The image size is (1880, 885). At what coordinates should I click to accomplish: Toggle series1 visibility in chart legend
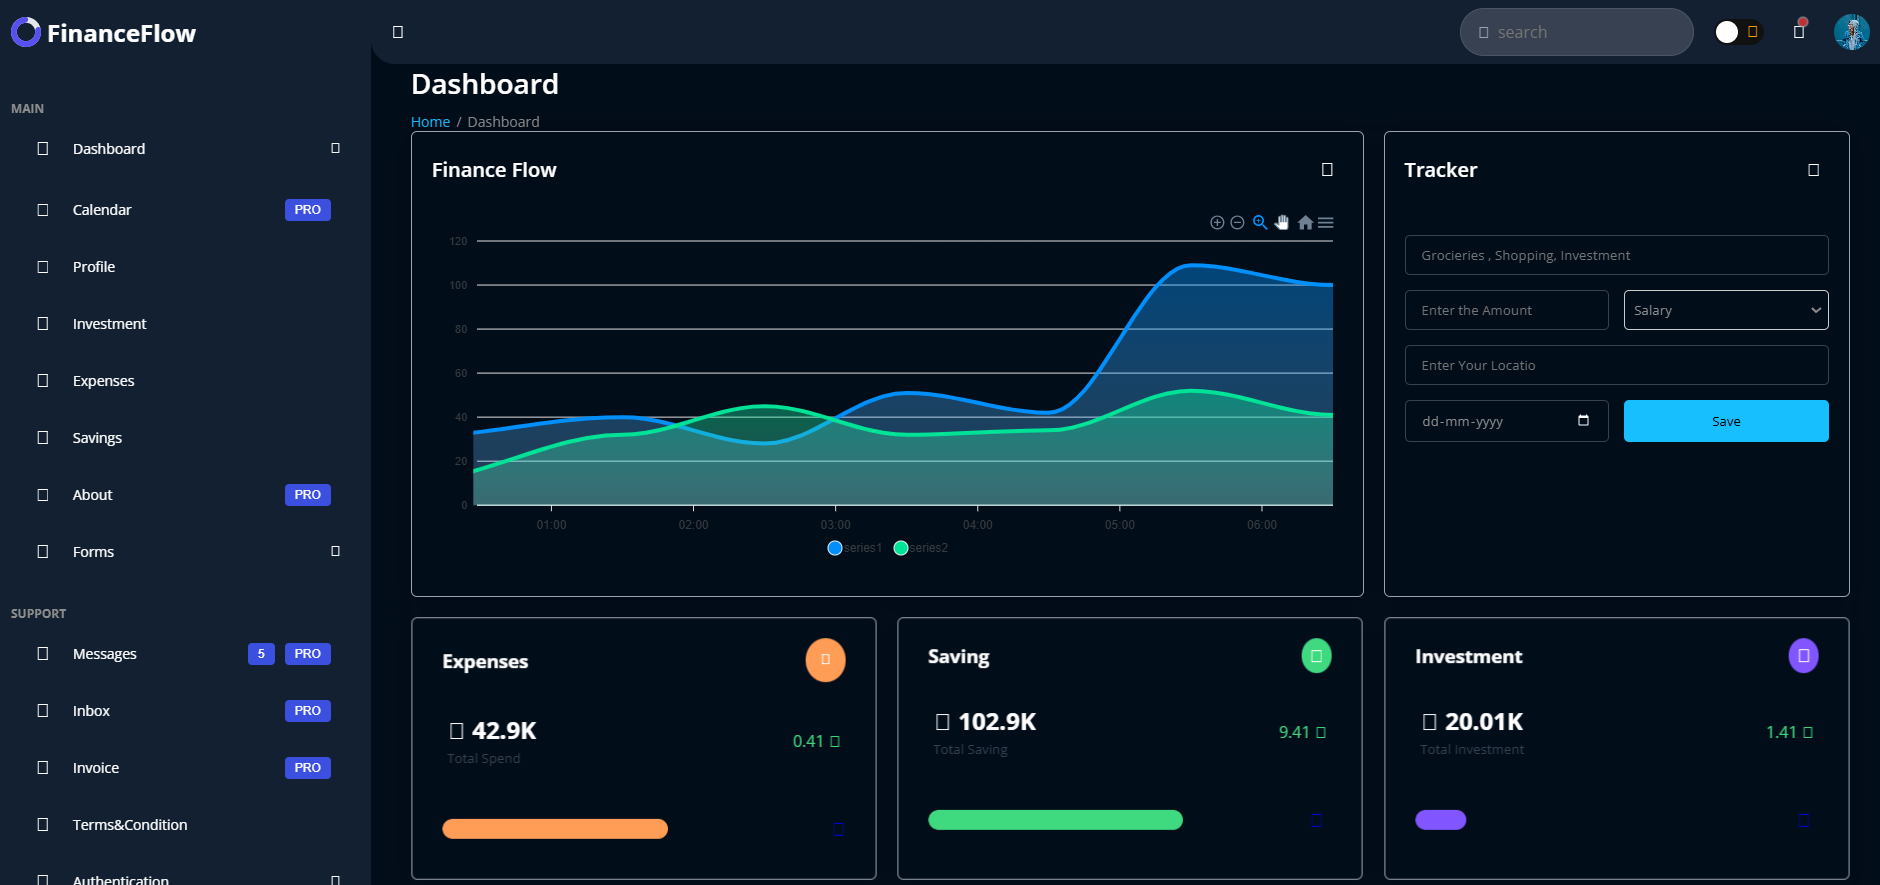coord(855,548)
